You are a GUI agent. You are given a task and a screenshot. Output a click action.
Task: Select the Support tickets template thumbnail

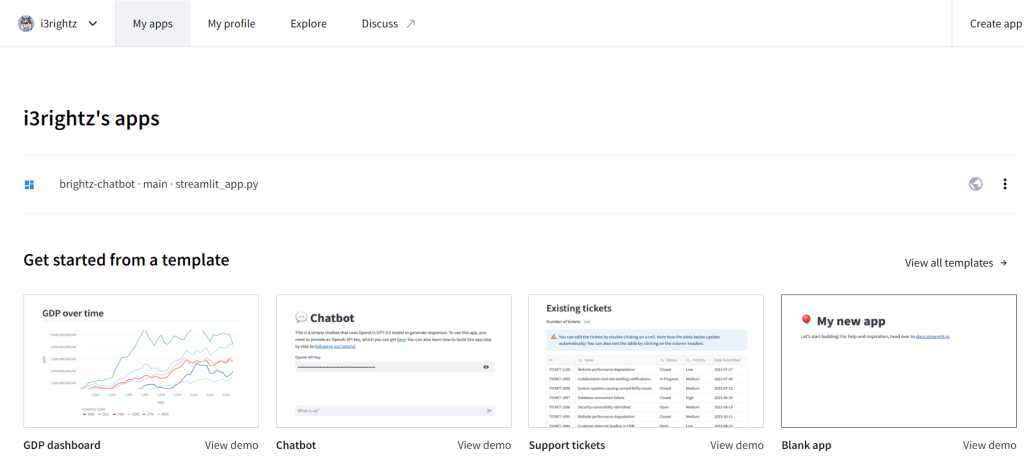(646, 361)
